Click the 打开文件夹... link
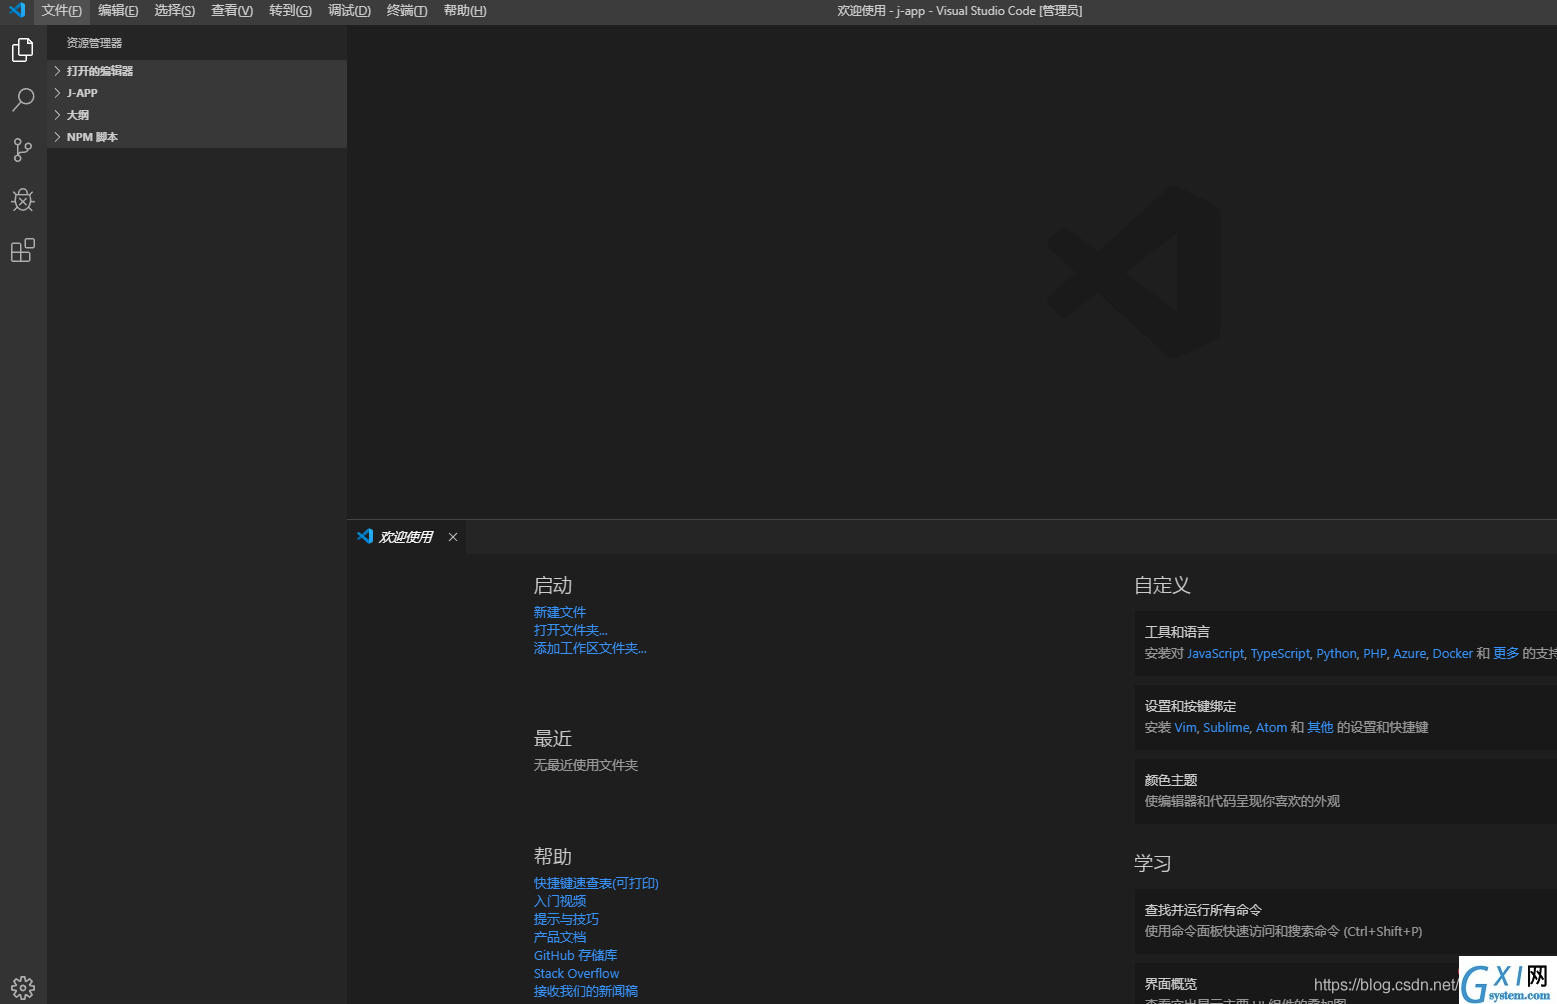1557x1004 pixels. tap(571, 630)
